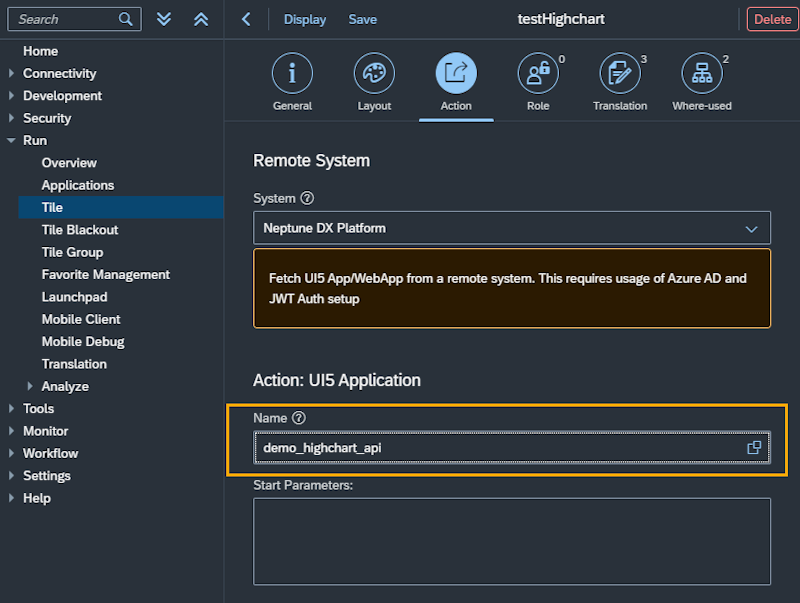This screenshot has height=603, width=800.
Task: Click the red Delete button
Action: click(x=772, y=19)
